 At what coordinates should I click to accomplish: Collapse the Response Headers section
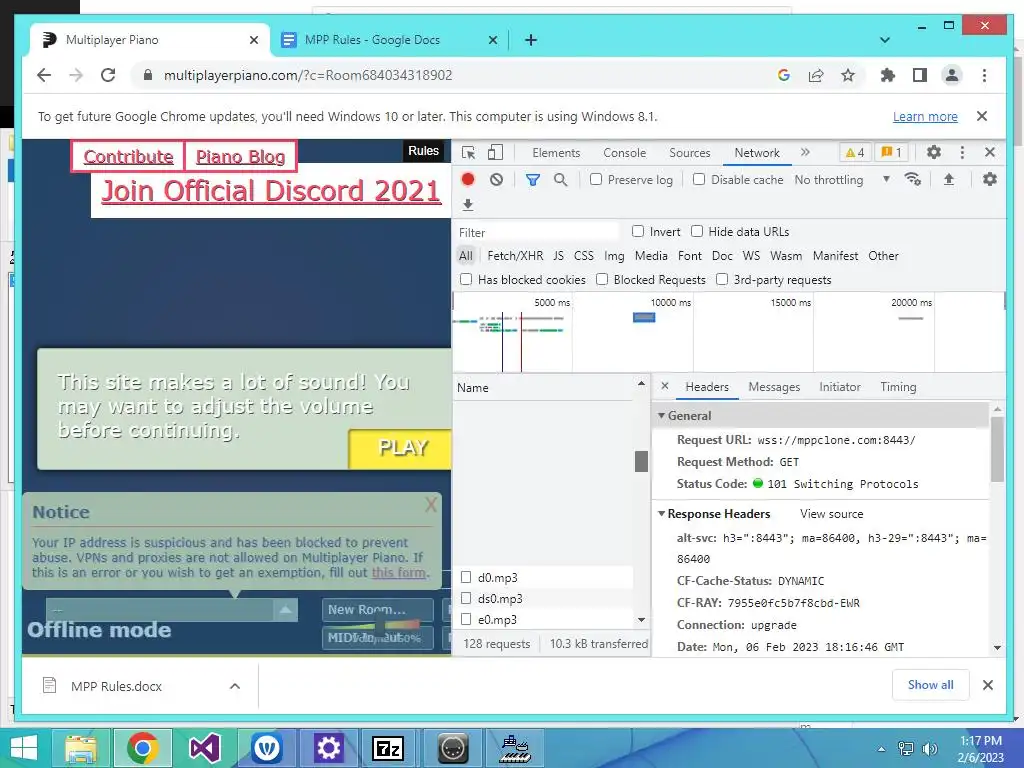pyautogui.click(x=662, y=513)
